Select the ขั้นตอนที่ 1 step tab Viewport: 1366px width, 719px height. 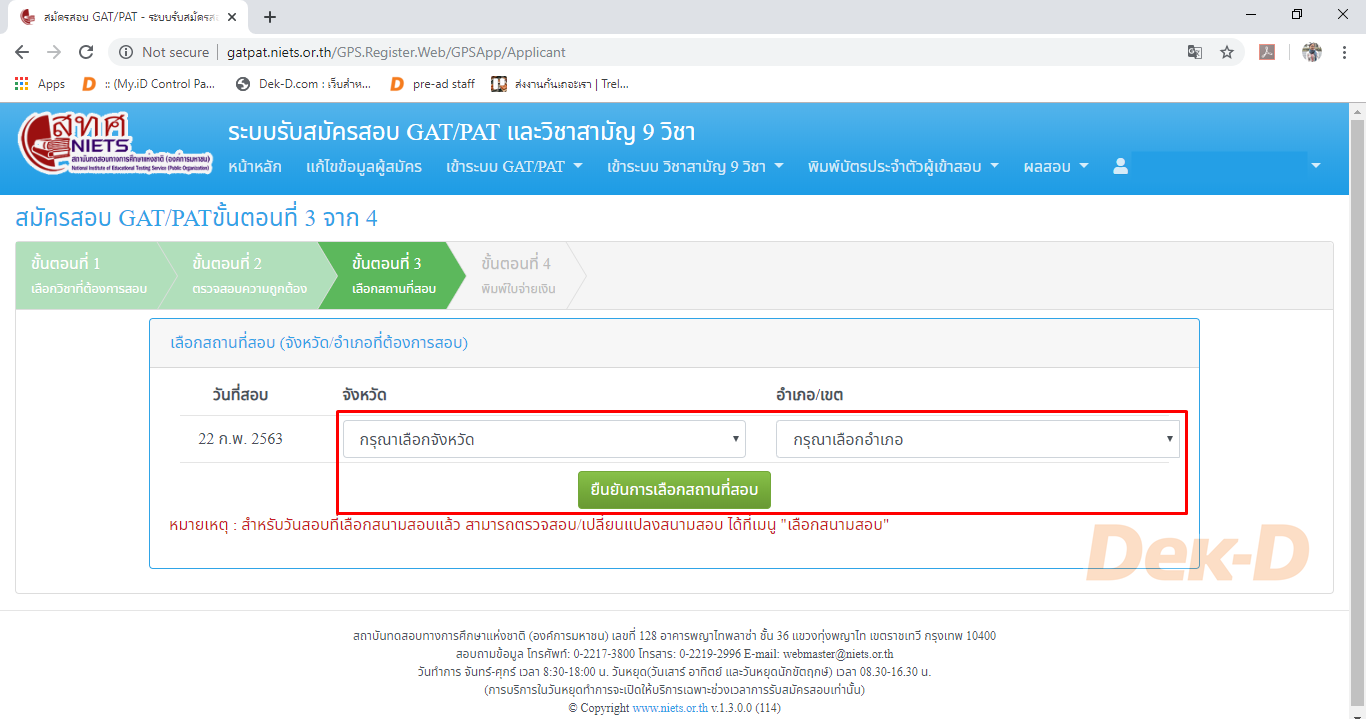[x=90, y=275]
